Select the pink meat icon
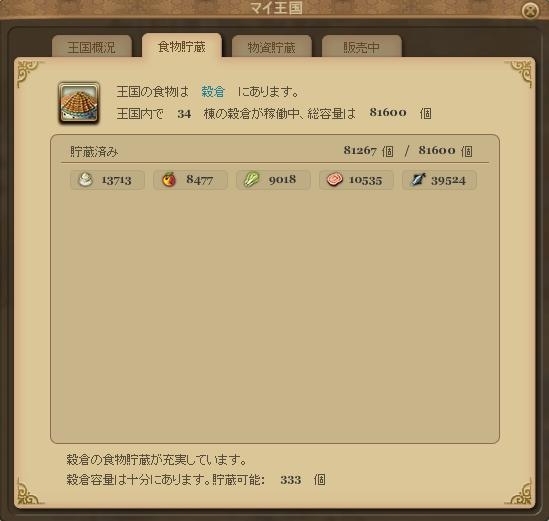The image size is (549, 521). pyautogui.click(x=334, y=180)
